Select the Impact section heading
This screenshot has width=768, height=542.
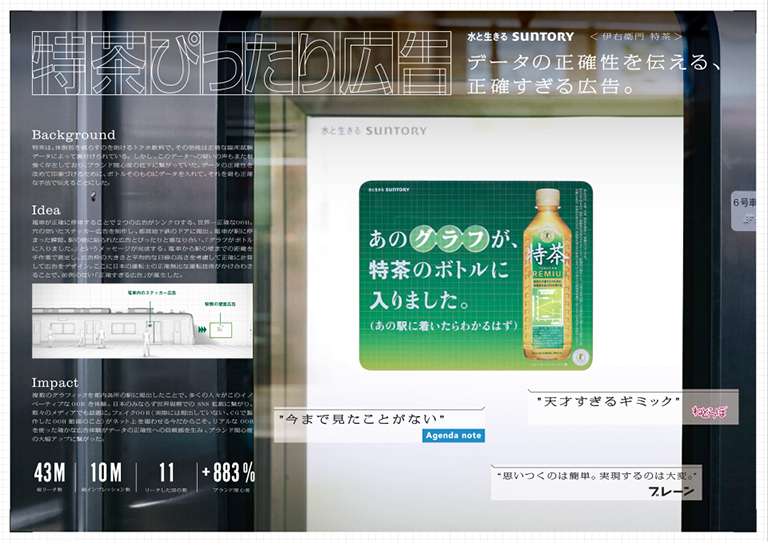click(x=55, y=383)
